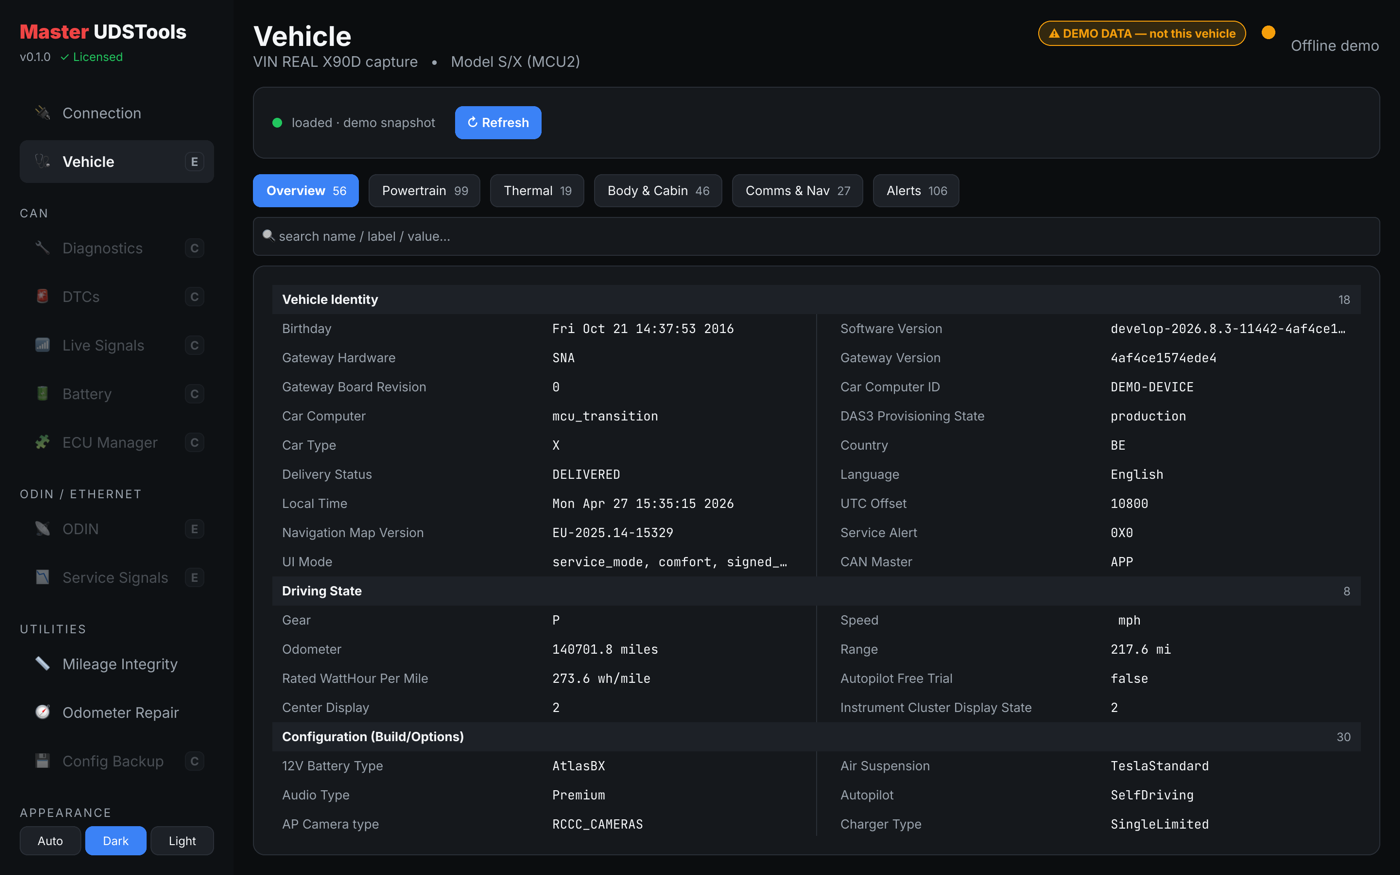Click the green loaded status dot

[277, 123]
